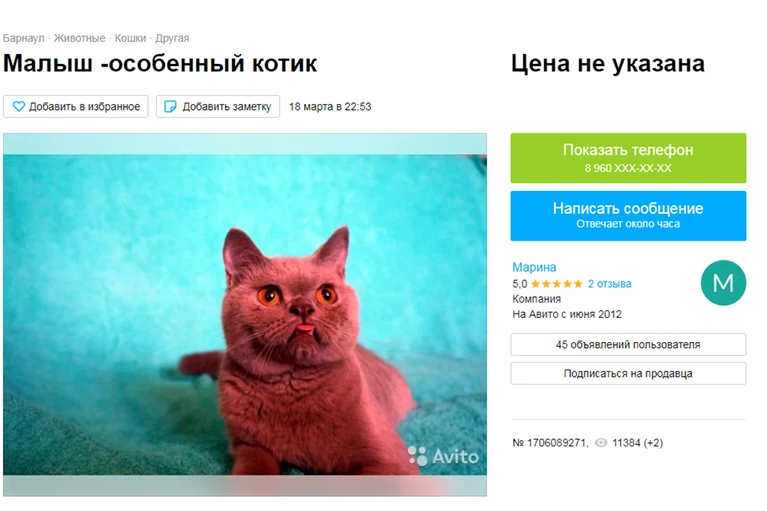Open the Кошки breadcrumb
The width and height of the screenshot is (767, 511).
click(130, 38)
